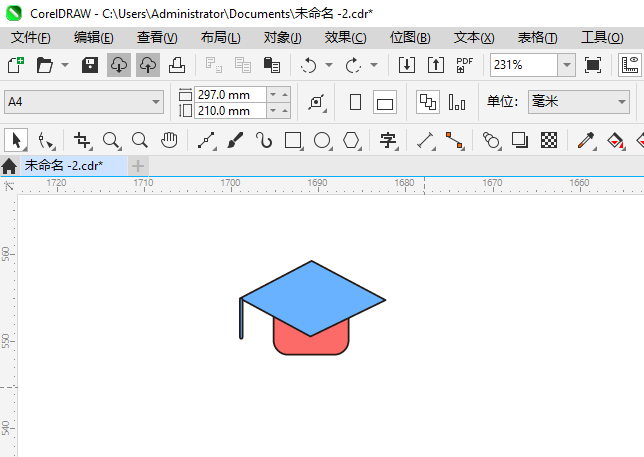The width and height of the screenshot is (644, 457).
Task: Click the Cut toolbar icon
Action: [214, 65]
